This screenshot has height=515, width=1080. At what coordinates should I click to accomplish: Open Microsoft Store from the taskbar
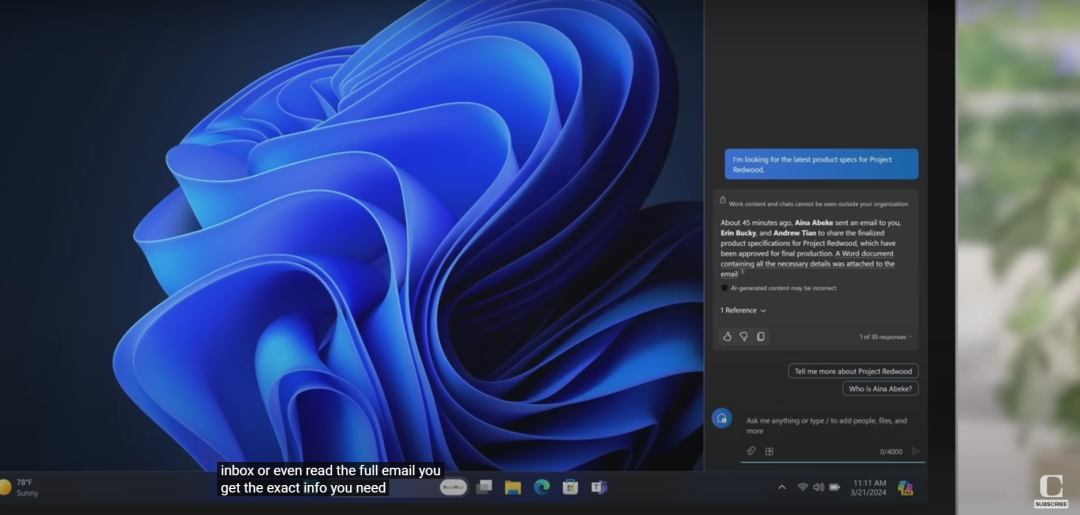click(570, 487)
